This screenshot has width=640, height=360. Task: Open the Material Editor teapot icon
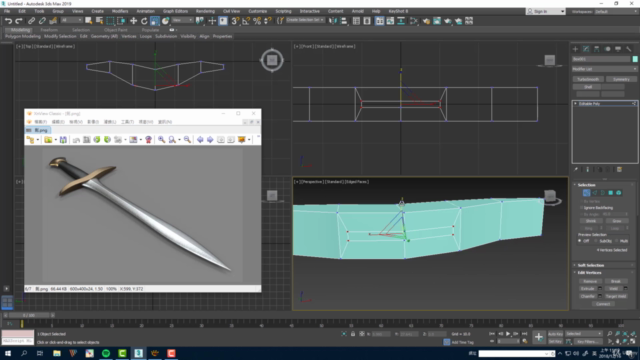pos(426,21)
